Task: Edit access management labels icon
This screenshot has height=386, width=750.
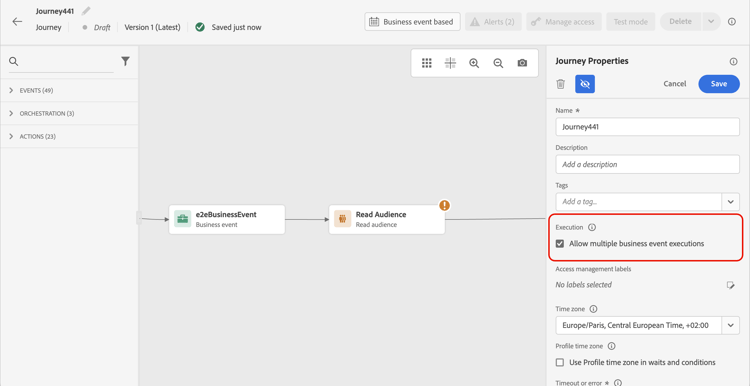Action: (x=730, y=285)
